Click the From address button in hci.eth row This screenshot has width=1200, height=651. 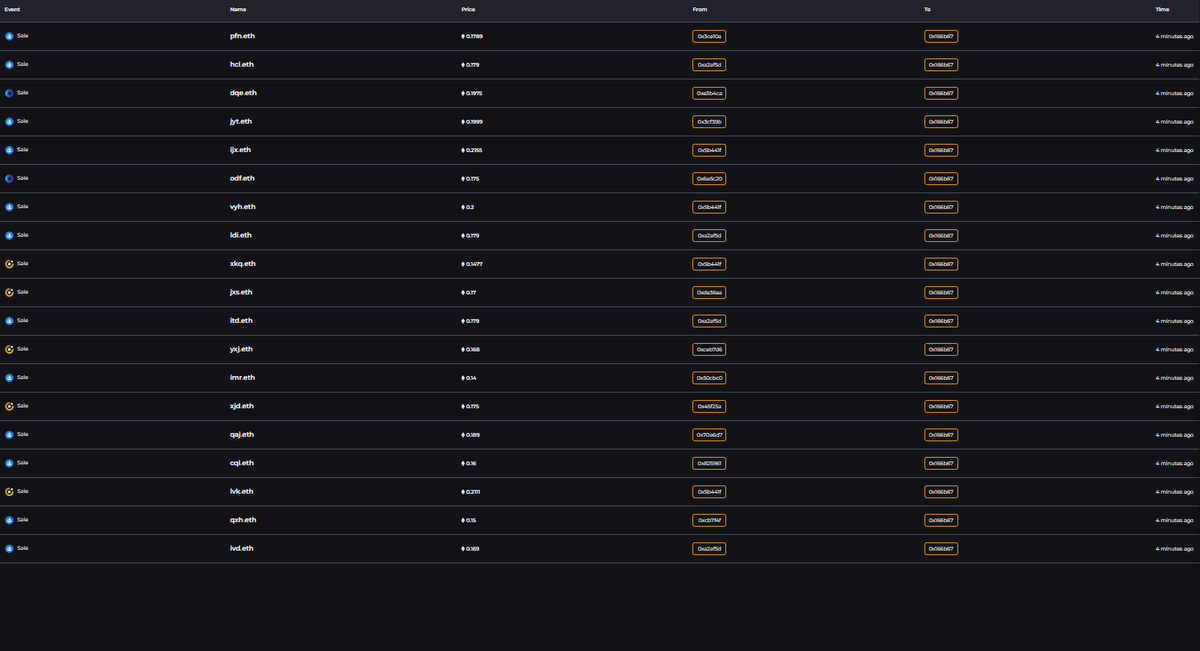(709, 64)
